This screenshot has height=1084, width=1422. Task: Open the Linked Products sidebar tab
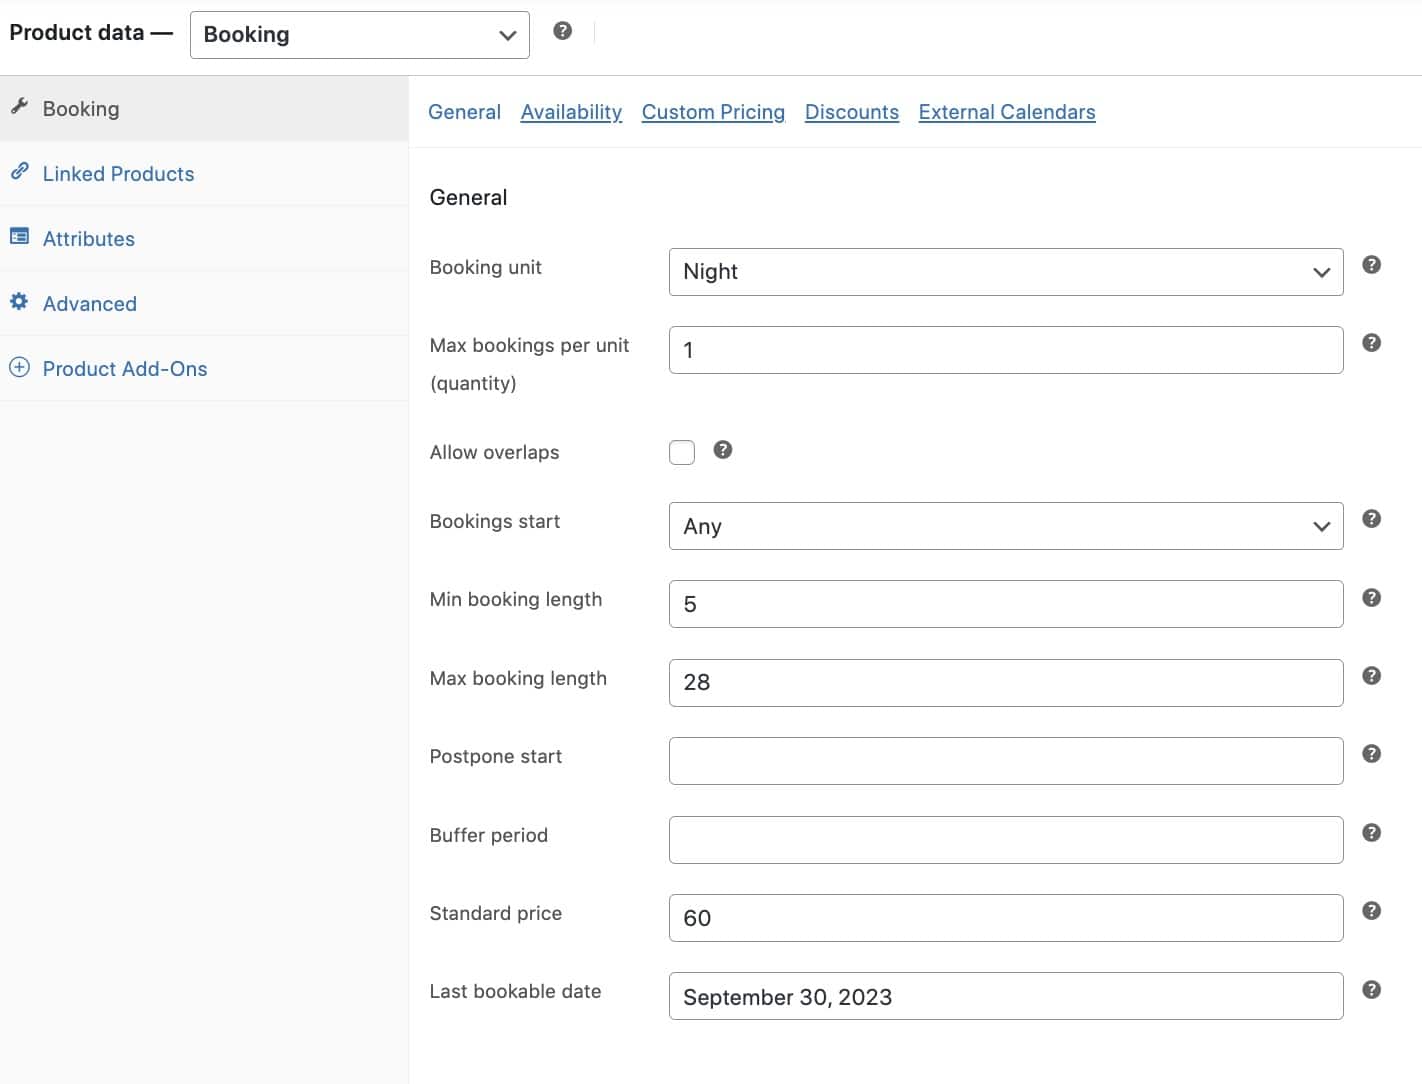[204, 174]
